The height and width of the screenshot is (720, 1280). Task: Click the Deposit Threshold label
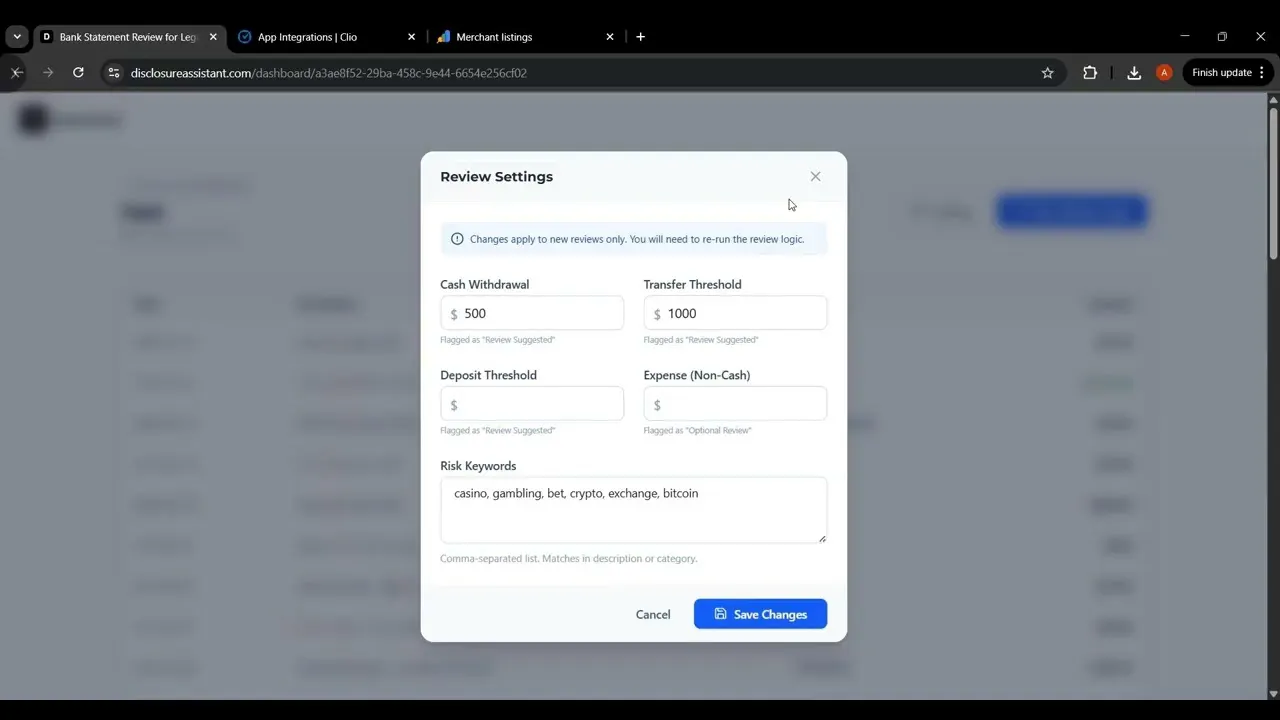pos(488,375)
